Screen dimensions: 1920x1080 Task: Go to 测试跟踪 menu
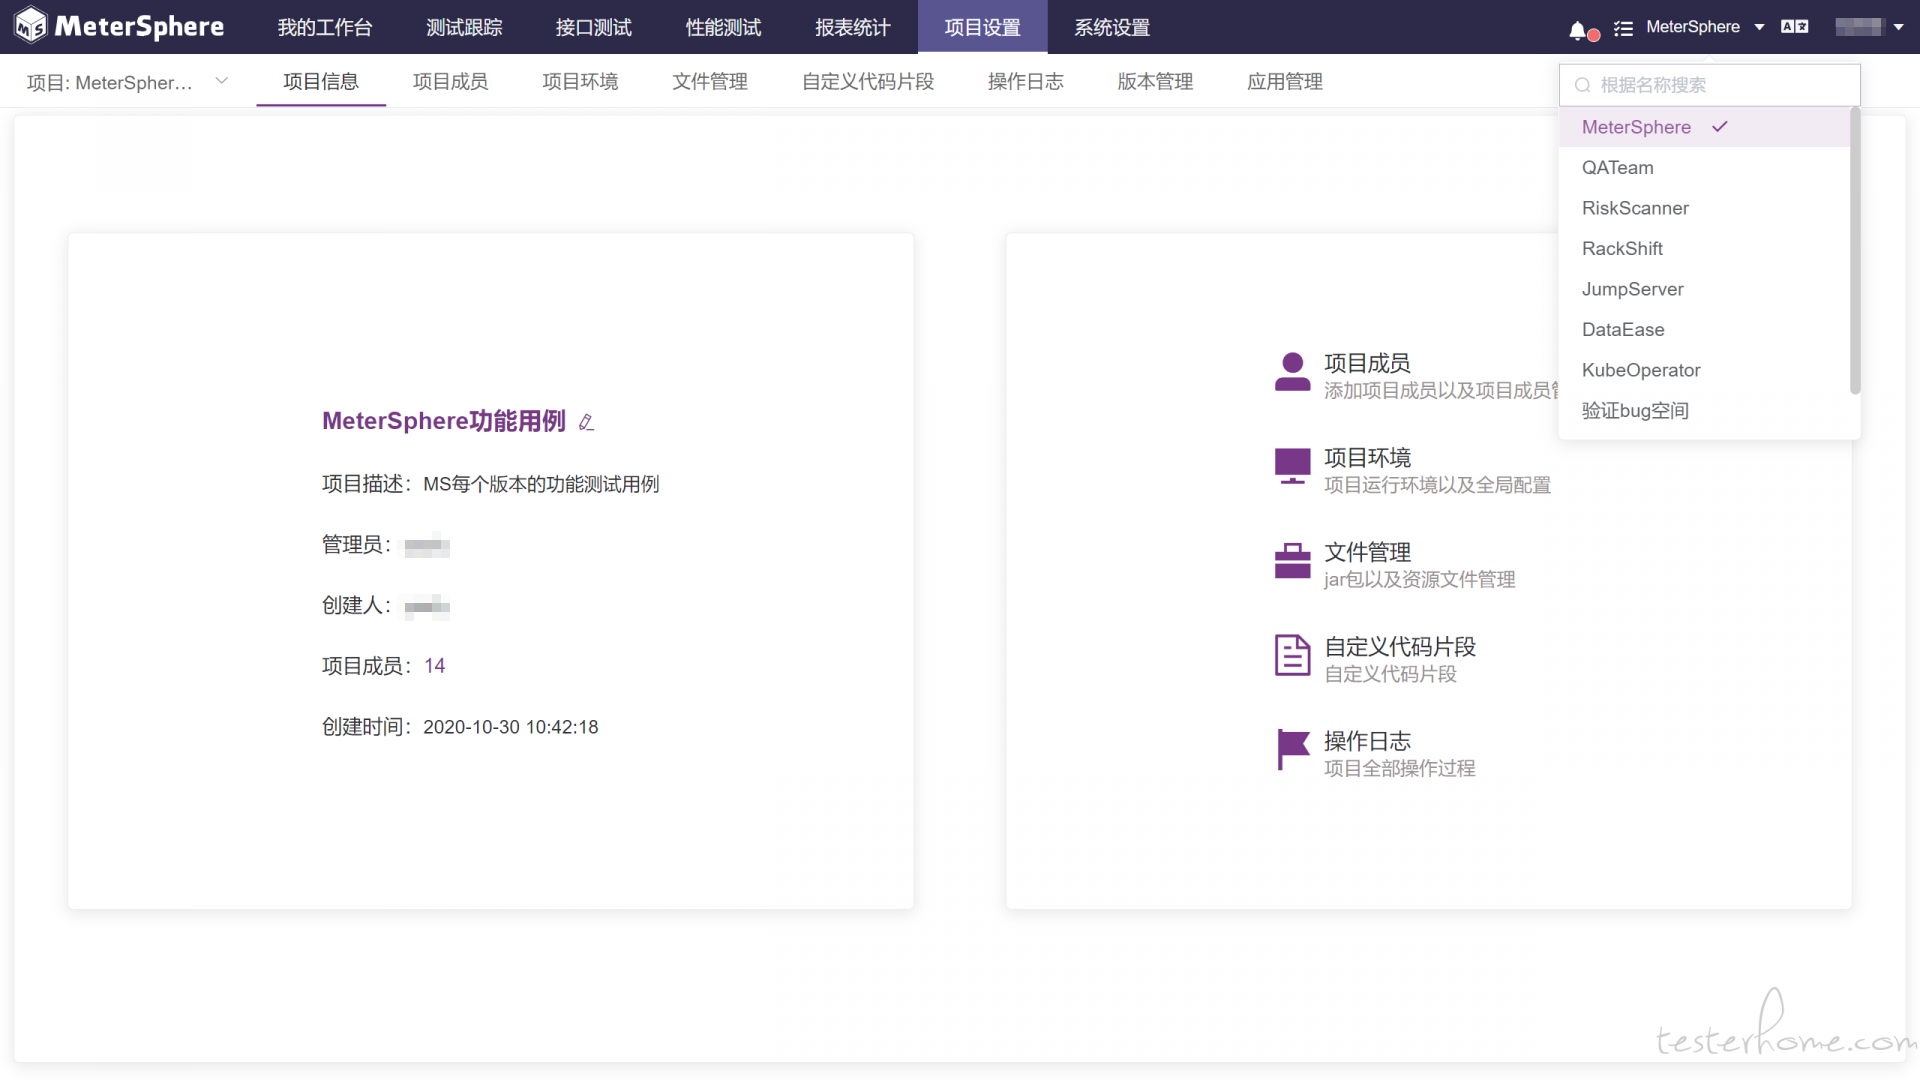pos(464,27)
